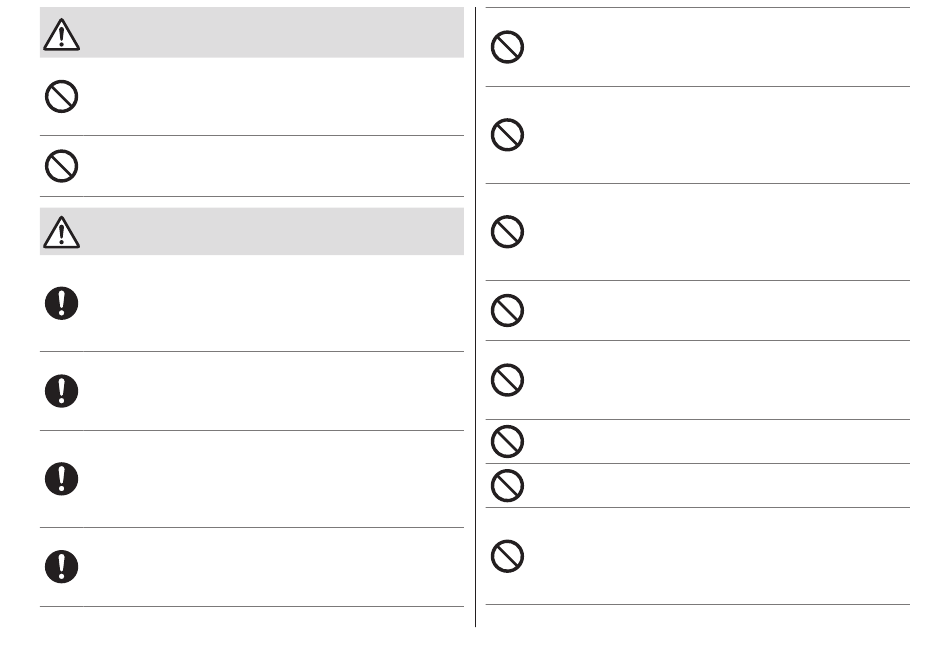Select the upper prohibition icon in left column
Image resolution: width=950 pixels, height=656 pixels.
pyautogui.click(x=62, y=96)
